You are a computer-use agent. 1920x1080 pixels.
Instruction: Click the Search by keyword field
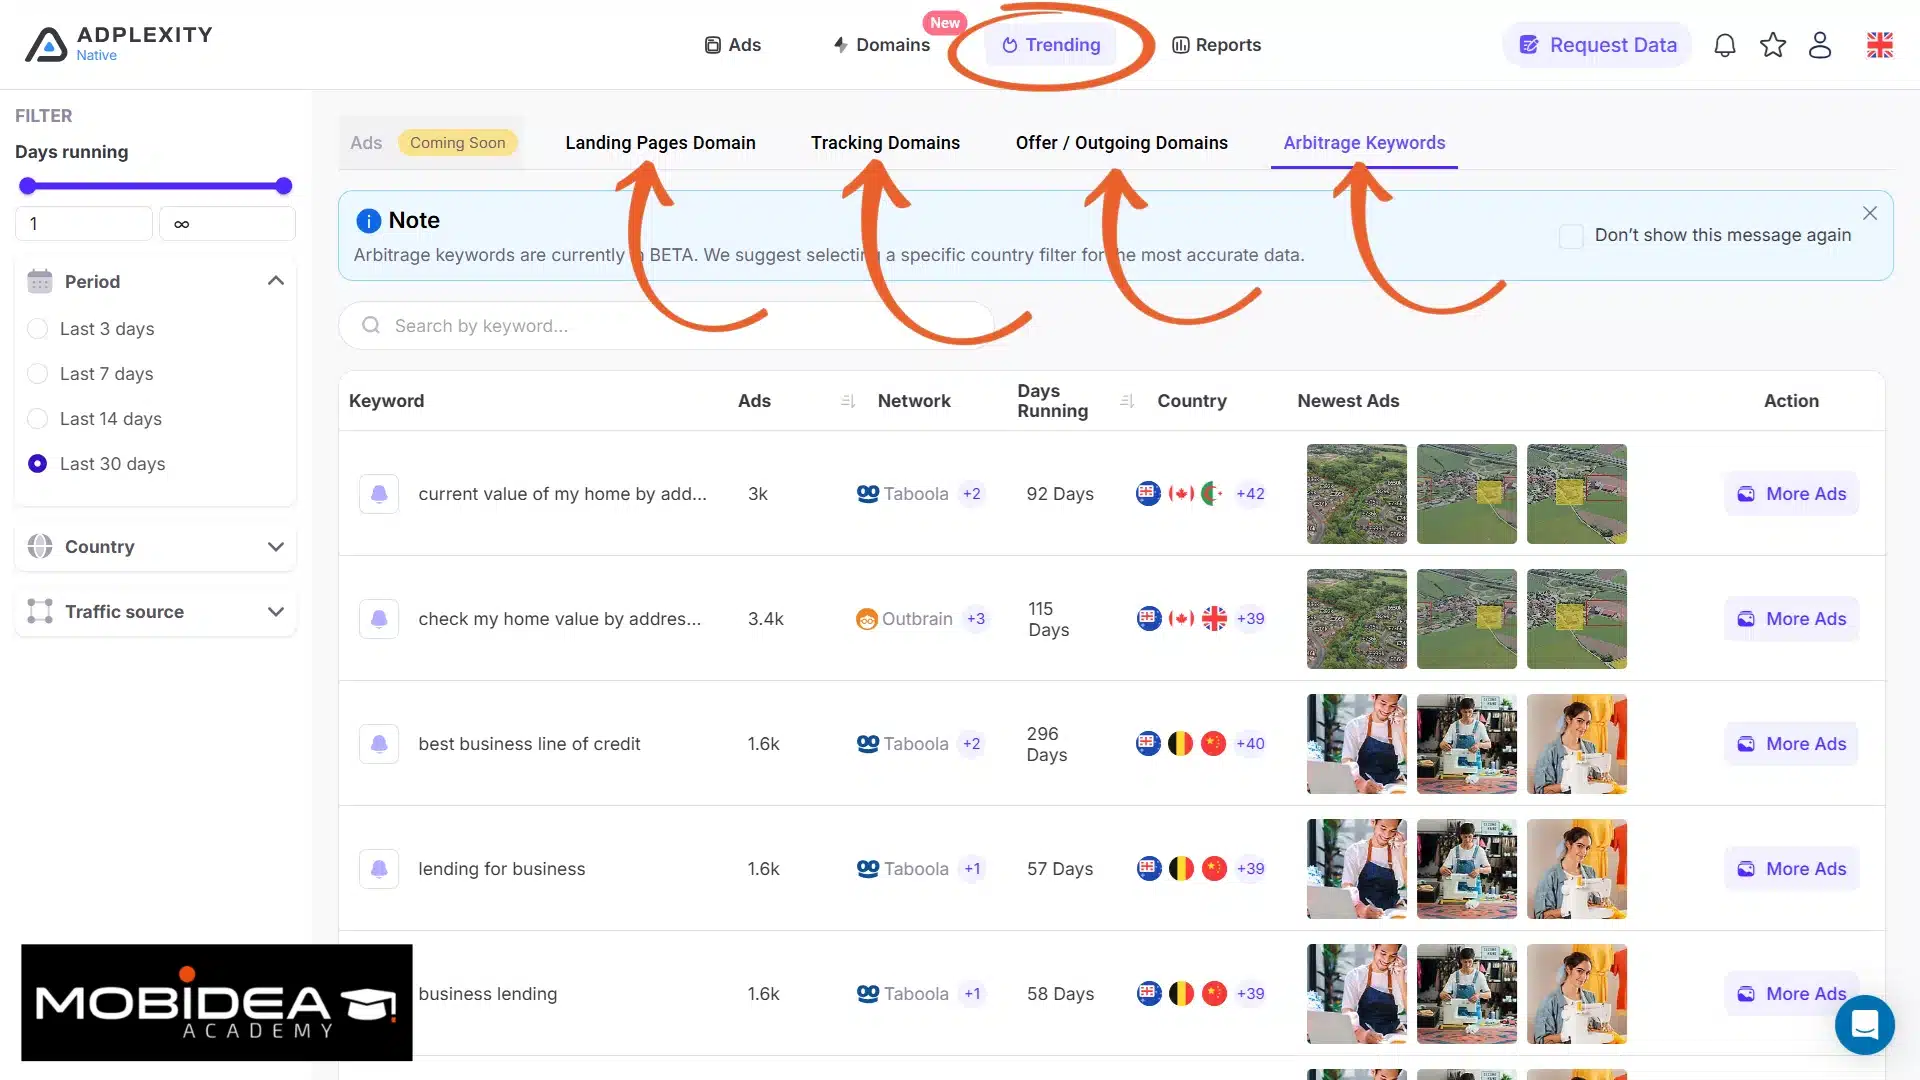pos(666,326)
